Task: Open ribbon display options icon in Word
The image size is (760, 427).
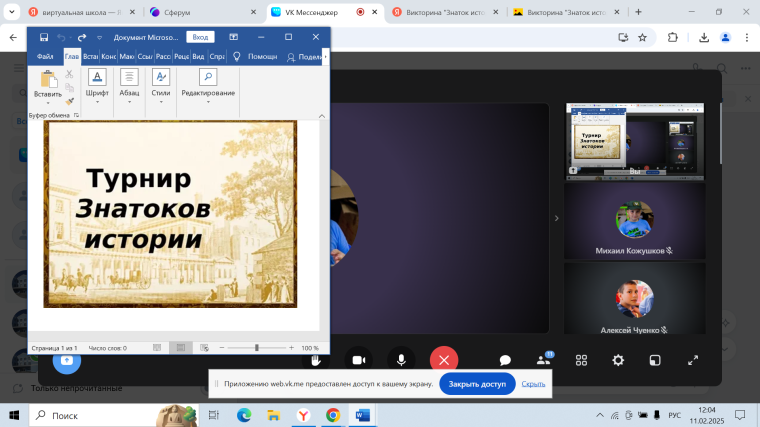Action: pos(234,37)
